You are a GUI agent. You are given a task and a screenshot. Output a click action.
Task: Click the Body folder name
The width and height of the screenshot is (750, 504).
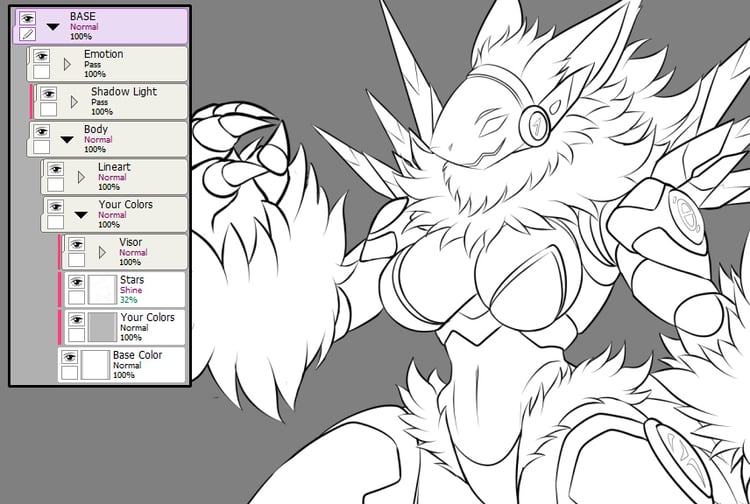(96, 129)
